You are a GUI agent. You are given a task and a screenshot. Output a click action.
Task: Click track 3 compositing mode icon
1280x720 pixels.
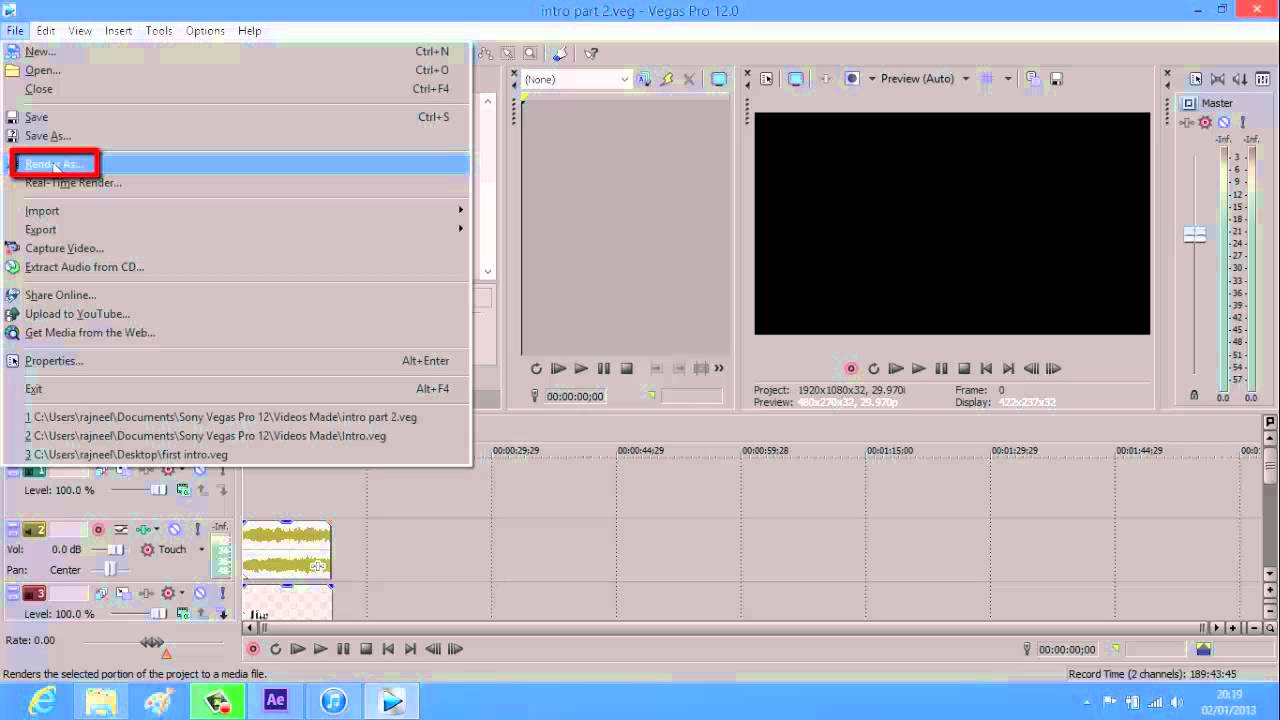(x=183, y=614)
